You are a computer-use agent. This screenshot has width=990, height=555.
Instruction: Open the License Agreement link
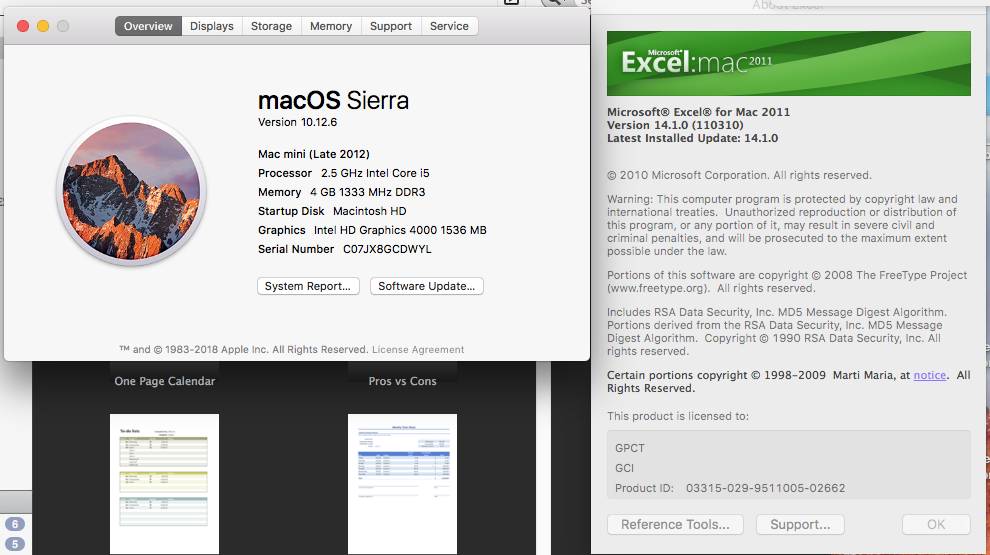pos(418,350)
